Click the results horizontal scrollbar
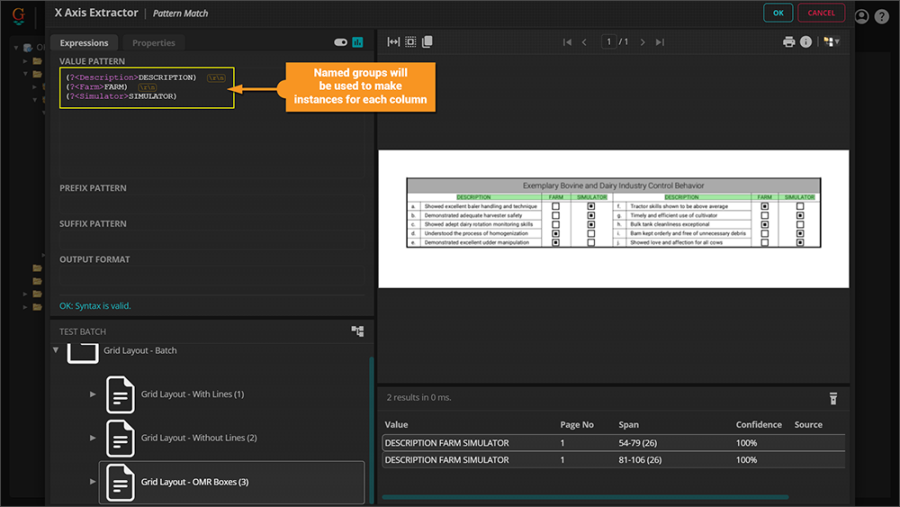 (585, 497)
